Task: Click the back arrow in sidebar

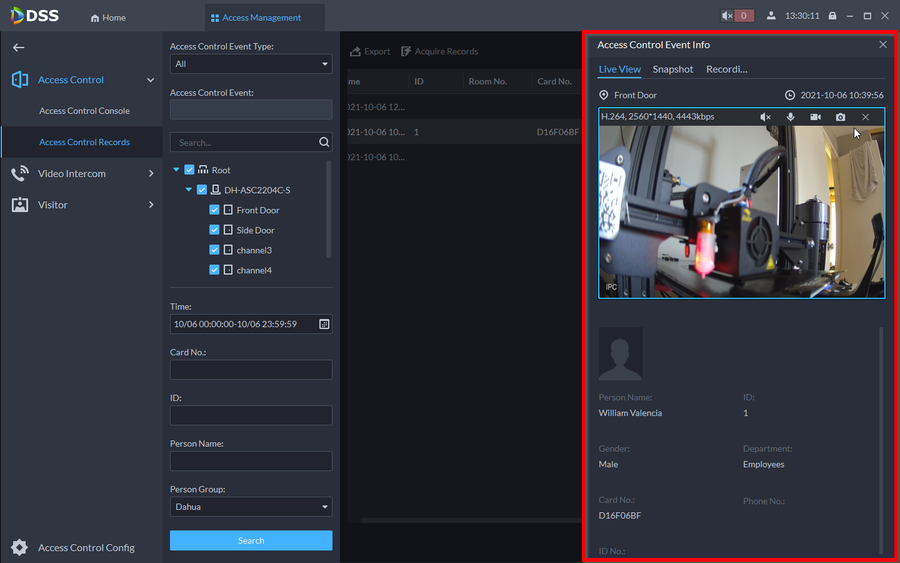Action: (x=18, y=47)
